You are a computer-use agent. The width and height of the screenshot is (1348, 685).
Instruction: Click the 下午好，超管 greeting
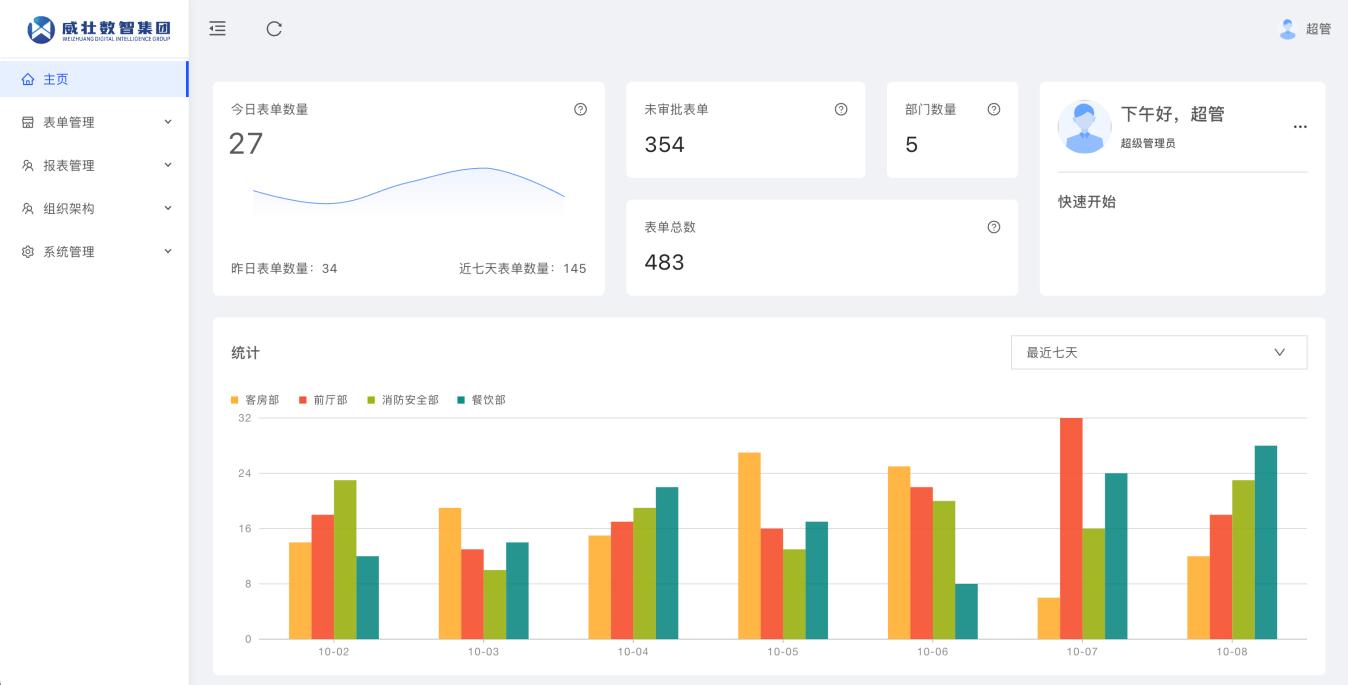click(x=1172, y=114)
